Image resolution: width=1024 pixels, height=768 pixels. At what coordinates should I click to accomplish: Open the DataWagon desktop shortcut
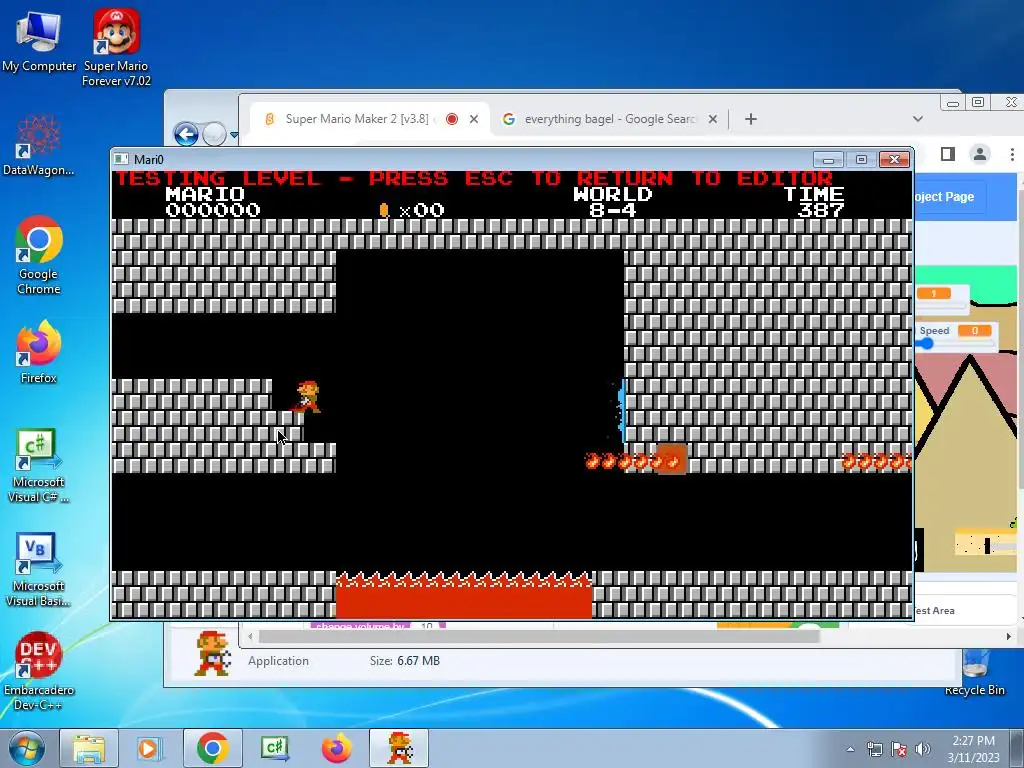38,145
